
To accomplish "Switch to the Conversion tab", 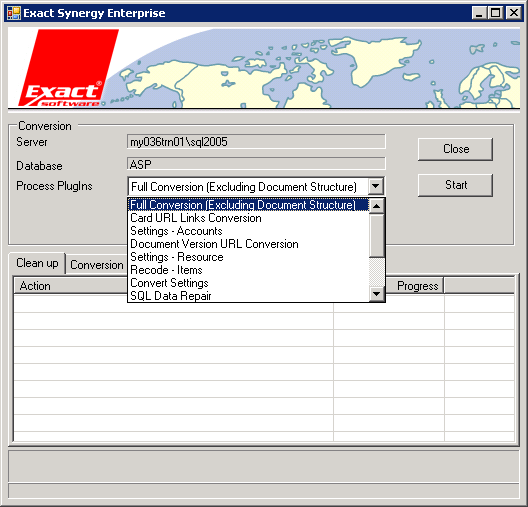I will pos(96,265).
